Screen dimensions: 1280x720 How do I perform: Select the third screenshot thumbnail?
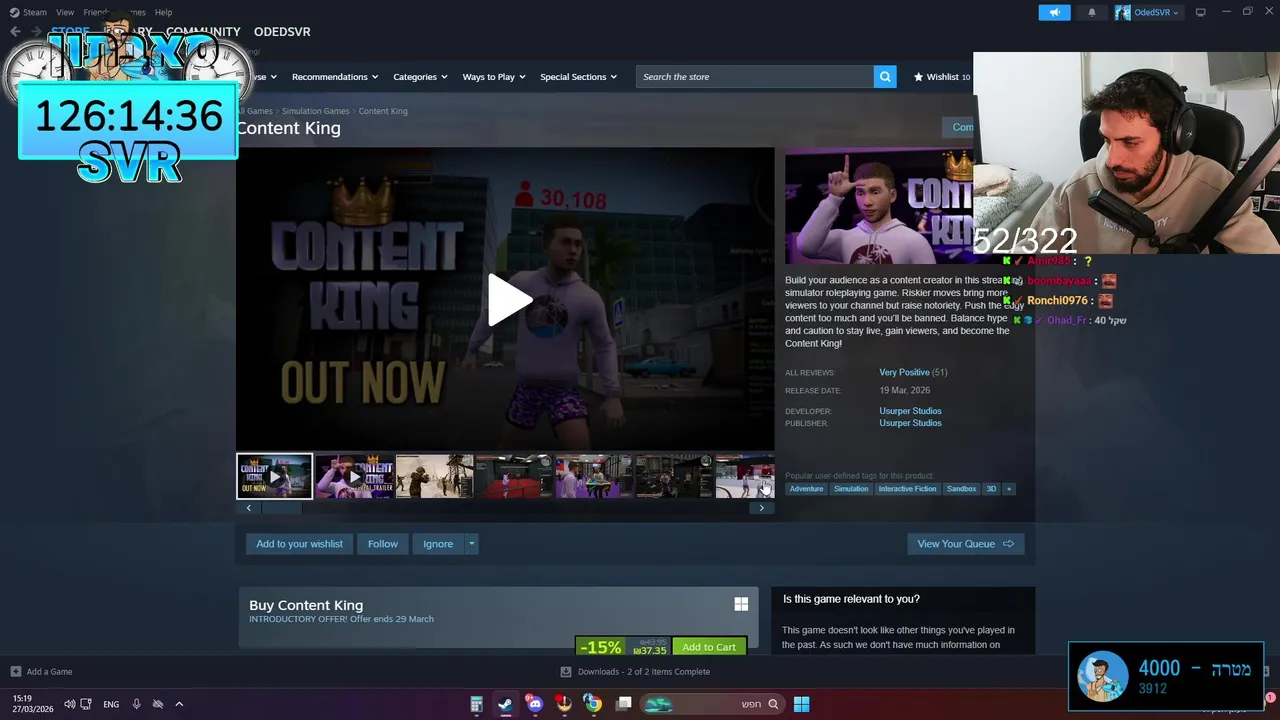tap(435, 476)
